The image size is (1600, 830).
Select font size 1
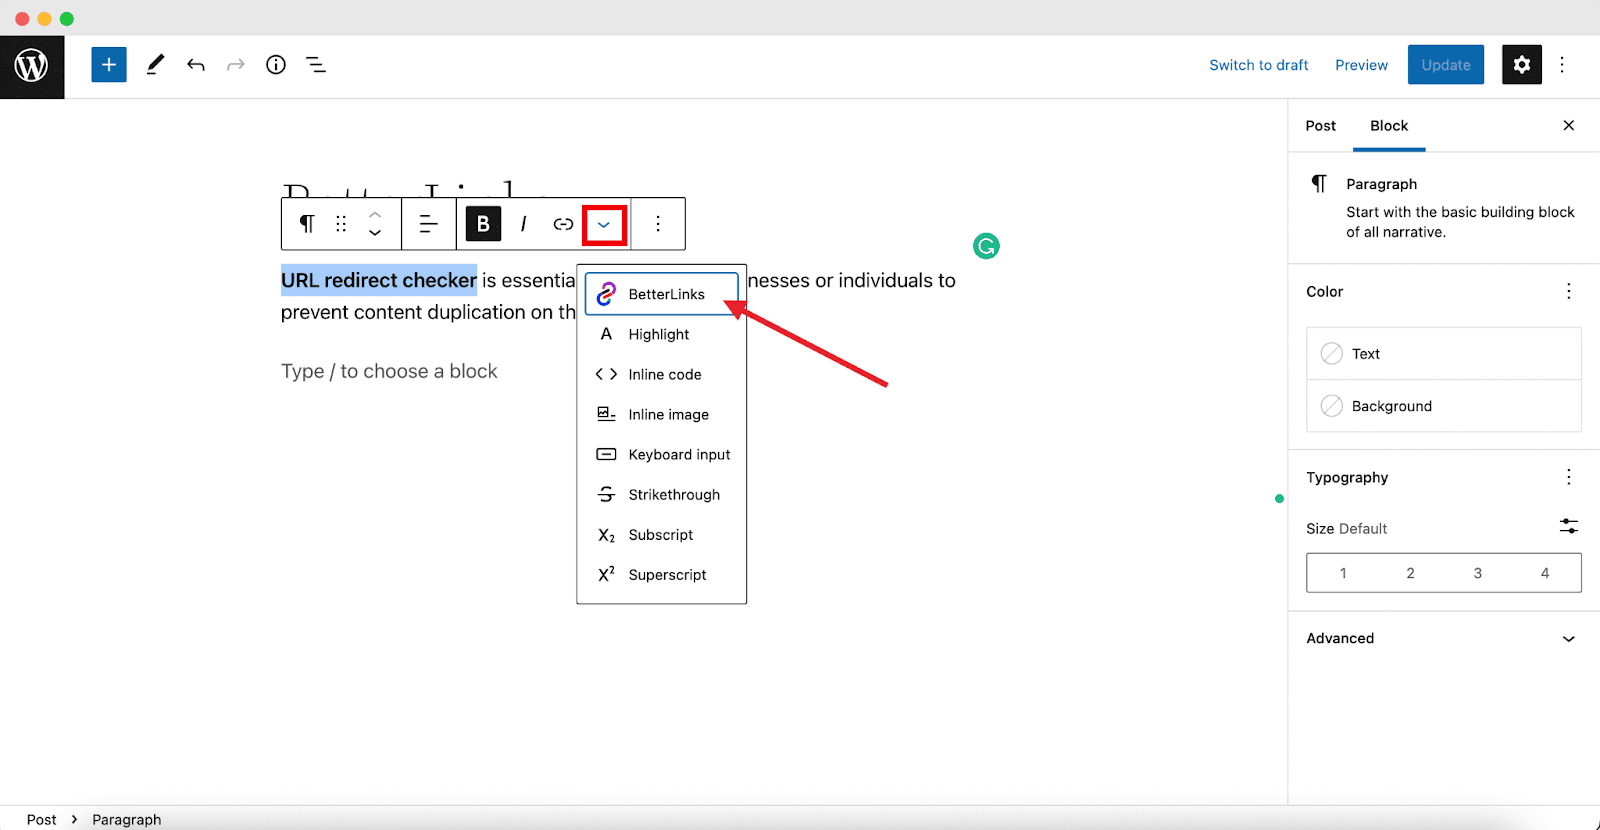tap(1343, 573)
